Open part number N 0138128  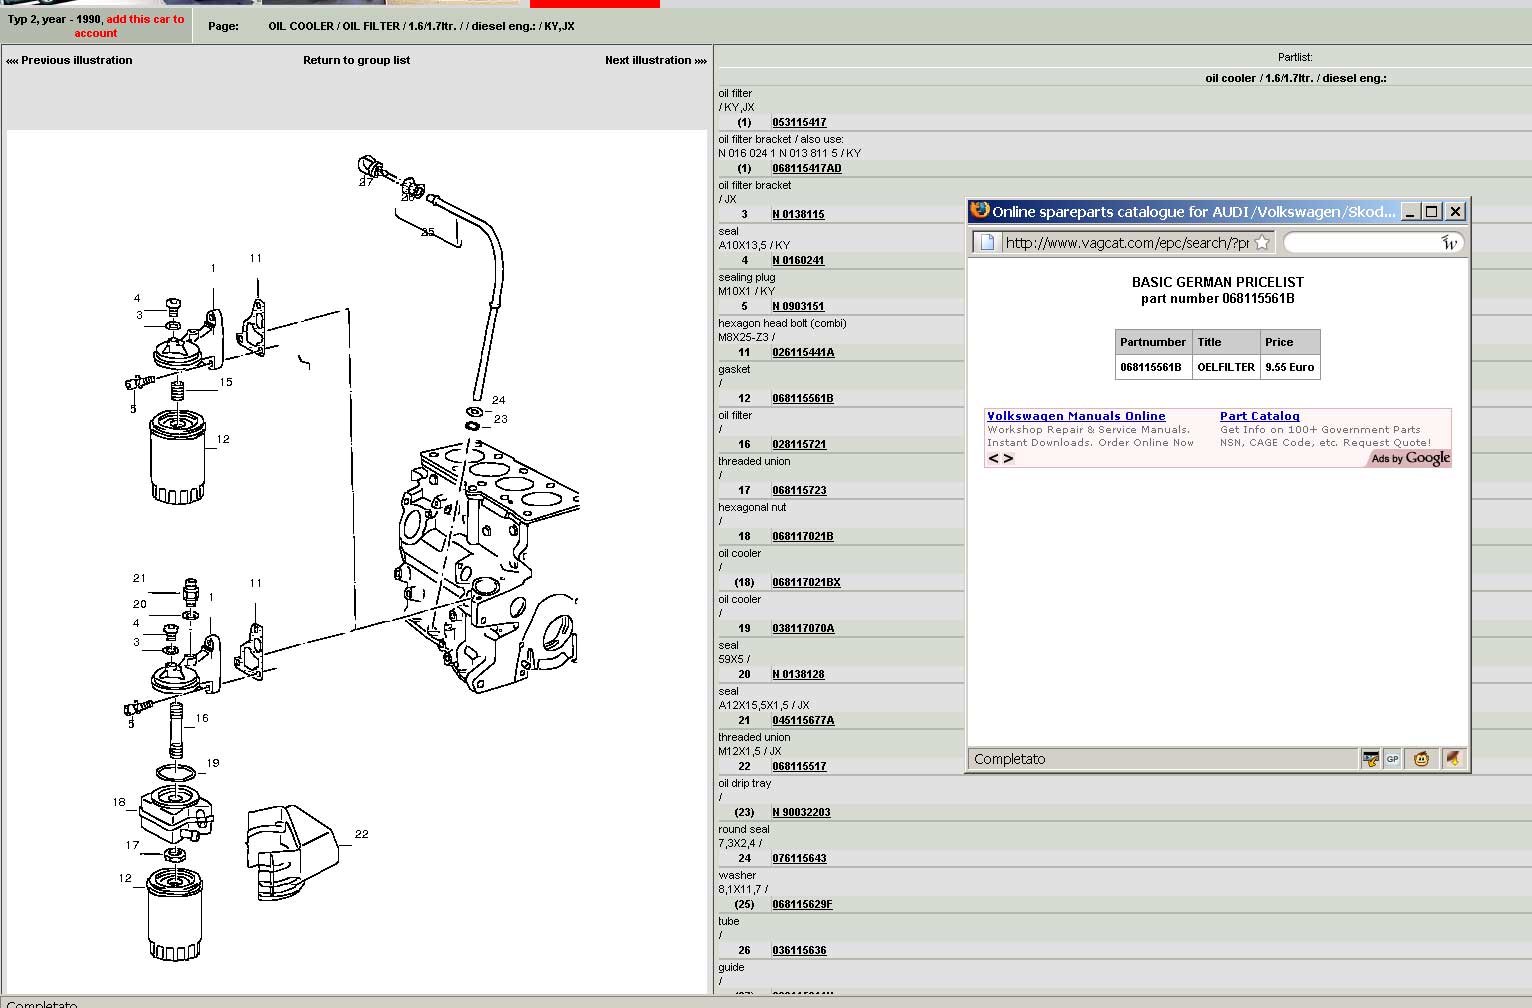point(798,674)
